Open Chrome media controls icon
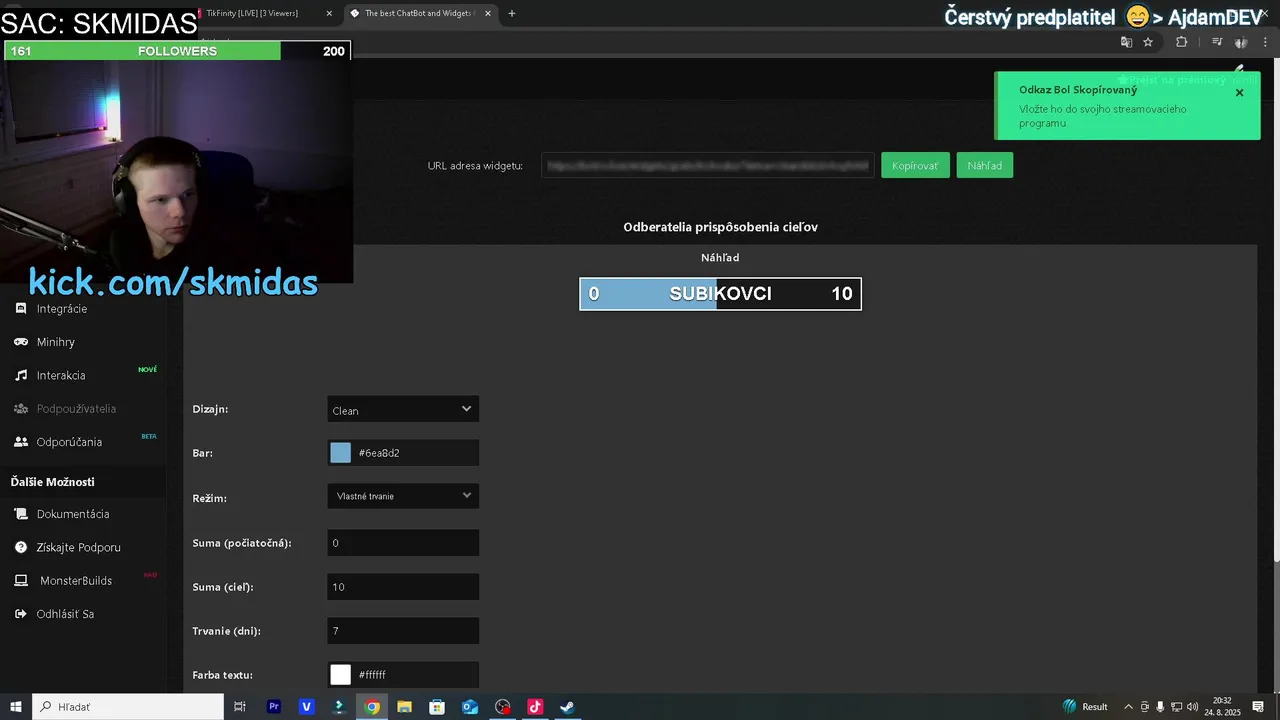The width and height of the screenshot is (1280, 720). pos(1217,42)
